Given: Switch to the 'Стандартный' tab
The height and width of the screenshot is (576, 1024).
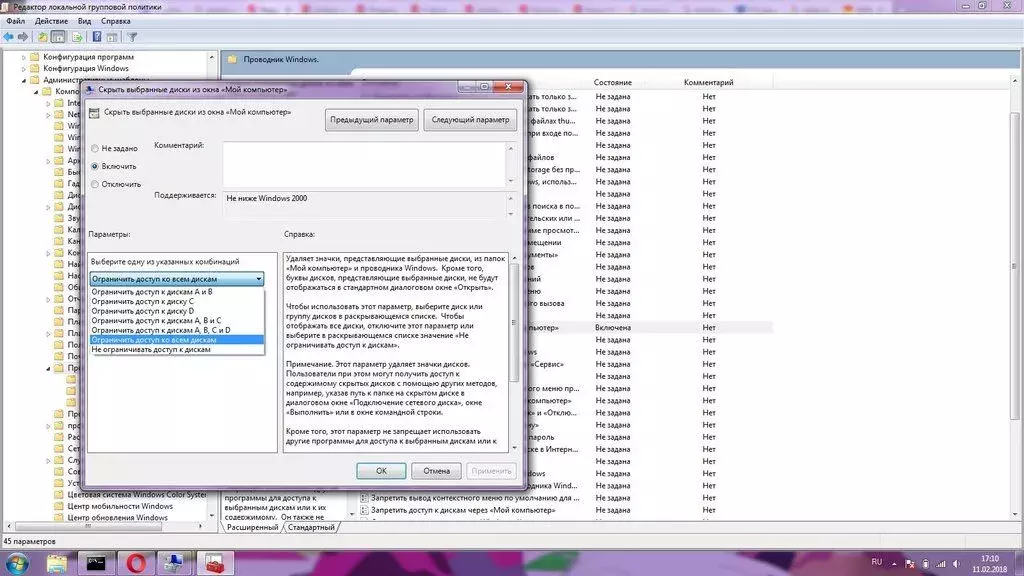Looking at the screenshot, I should (312, 527).
